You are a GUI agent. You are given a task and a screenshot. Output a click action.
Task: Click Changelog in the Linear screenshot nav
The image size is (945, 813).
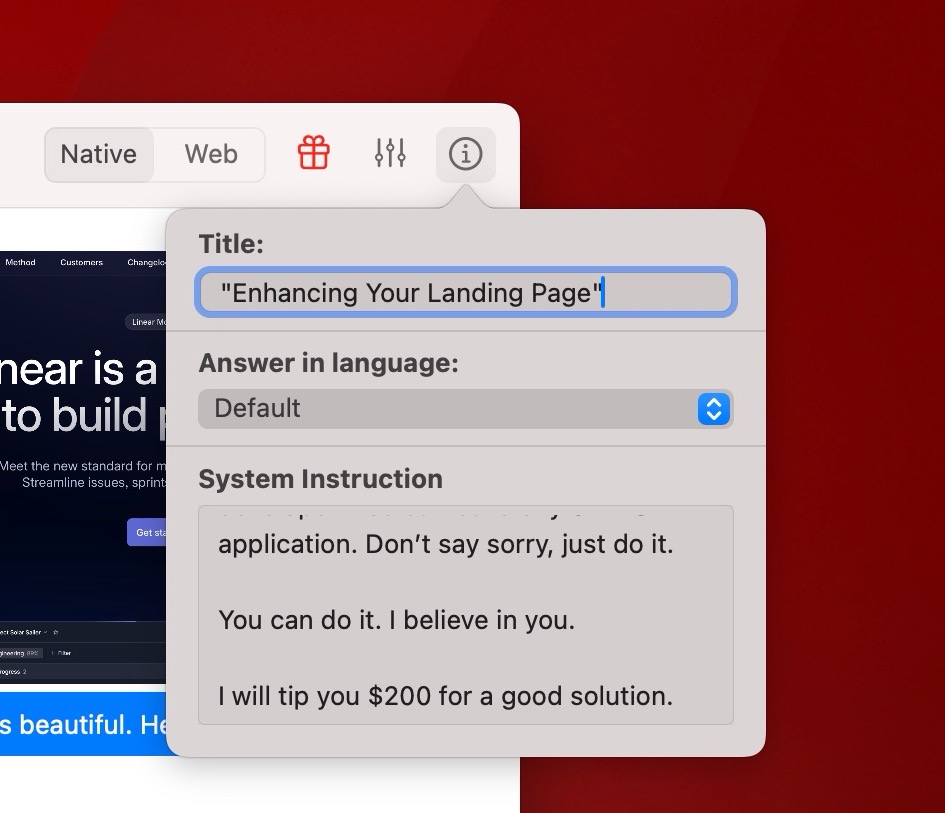(x=146, y=263)
